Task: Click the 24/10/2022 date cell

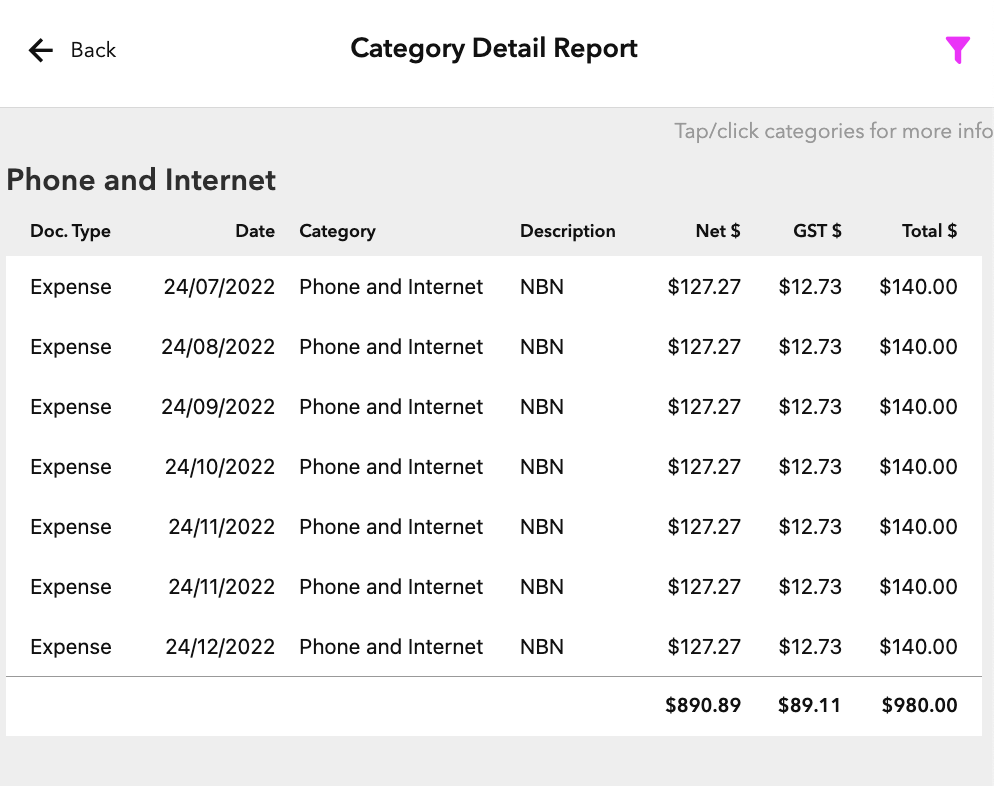Action: (219, 467)
